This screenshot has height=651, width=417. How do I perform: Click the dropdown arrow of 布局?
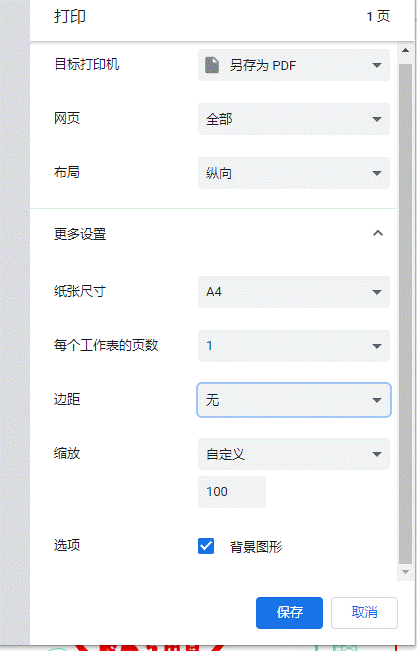click(x=377, y=174)
